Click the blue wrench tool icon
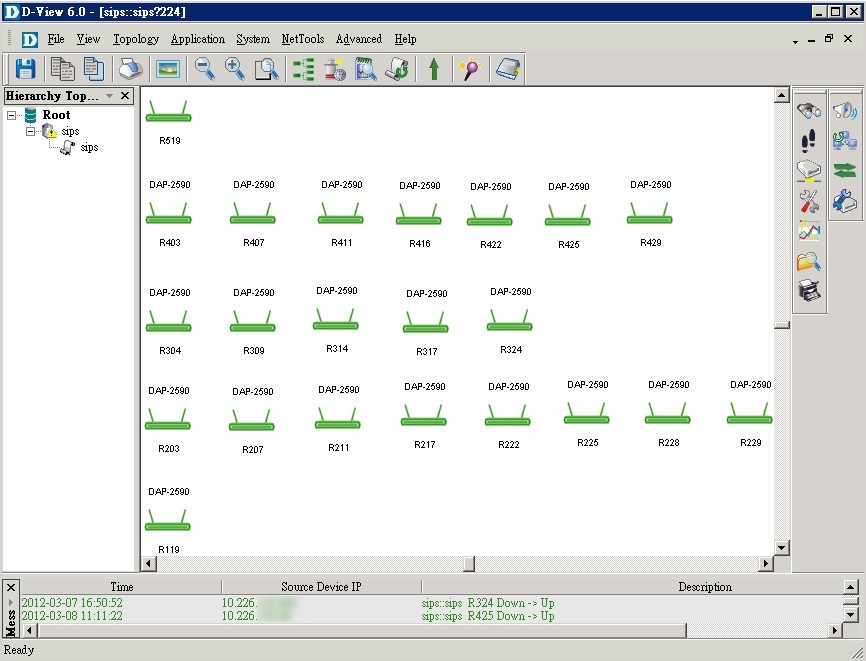 [845, 201]
